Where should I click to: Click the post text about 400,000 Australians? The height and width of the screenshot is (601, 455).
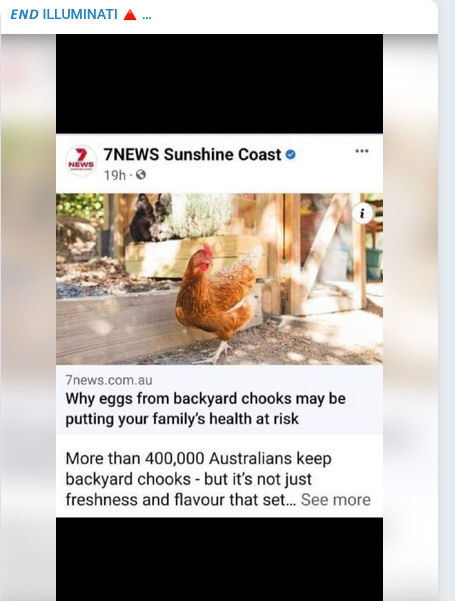[199, 479]
